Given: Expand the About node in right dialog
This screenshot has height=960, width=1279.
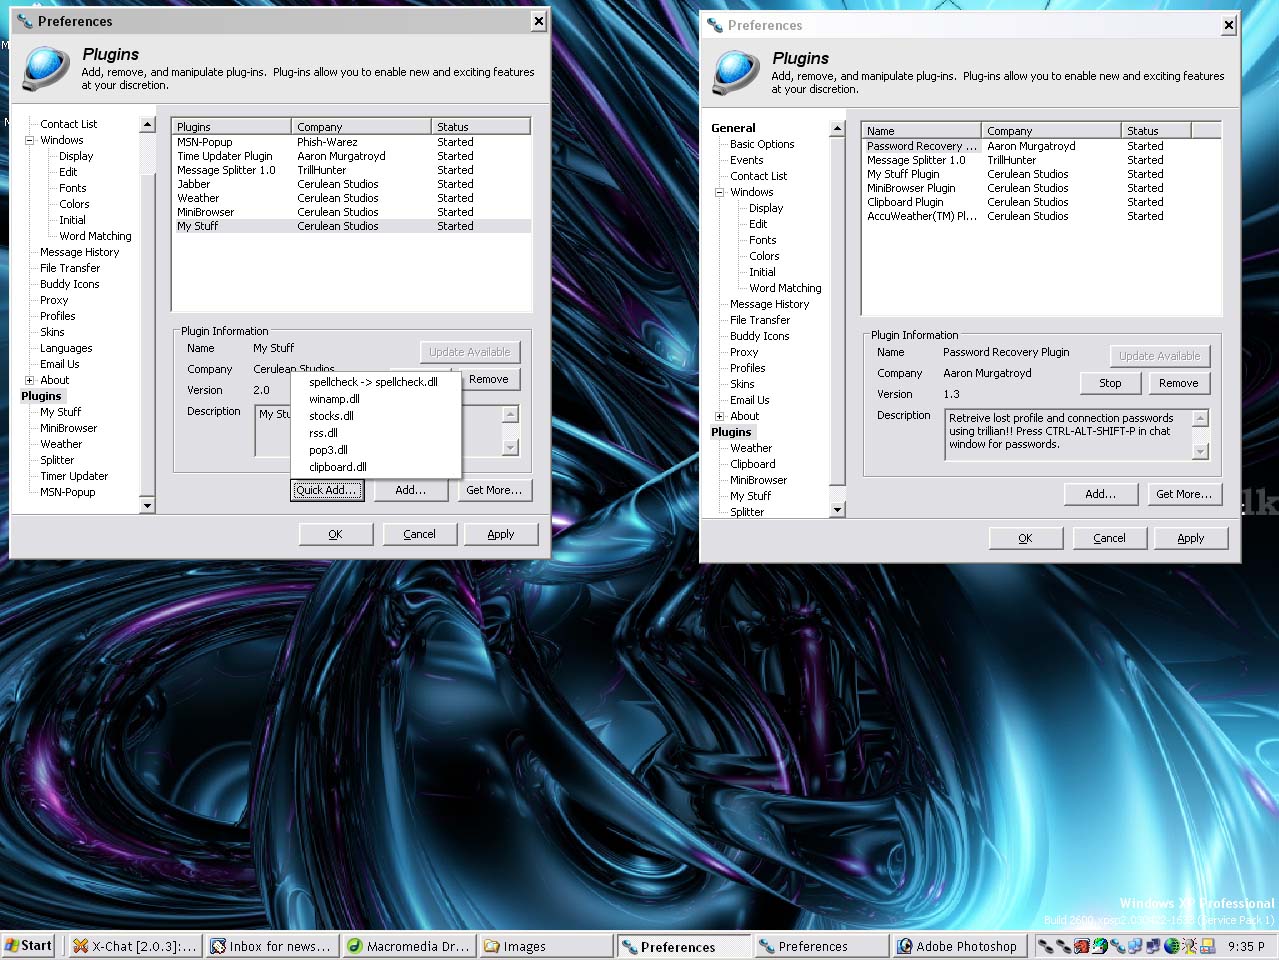Looking at the screenshot, I should point(719,416).
